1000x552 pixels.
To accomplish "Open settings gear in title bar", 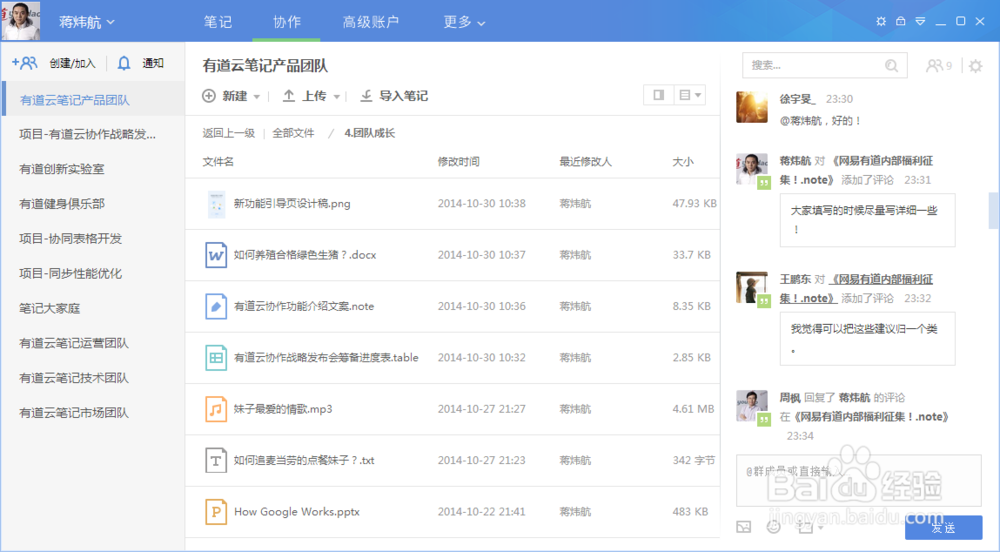I will click(881, 21).
